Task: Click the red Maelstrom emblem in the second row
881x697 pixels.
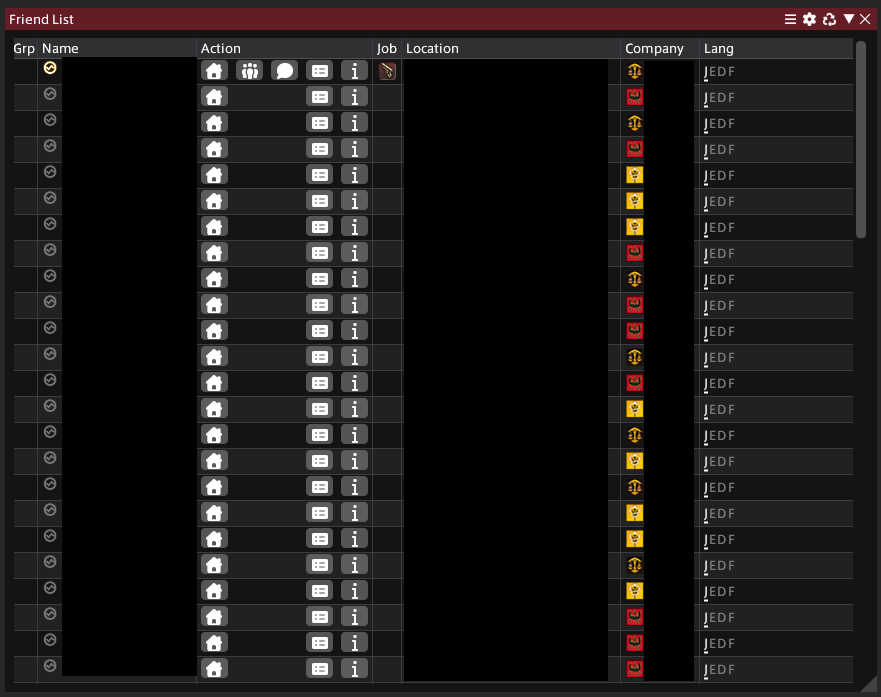Action: coord(635,97)
